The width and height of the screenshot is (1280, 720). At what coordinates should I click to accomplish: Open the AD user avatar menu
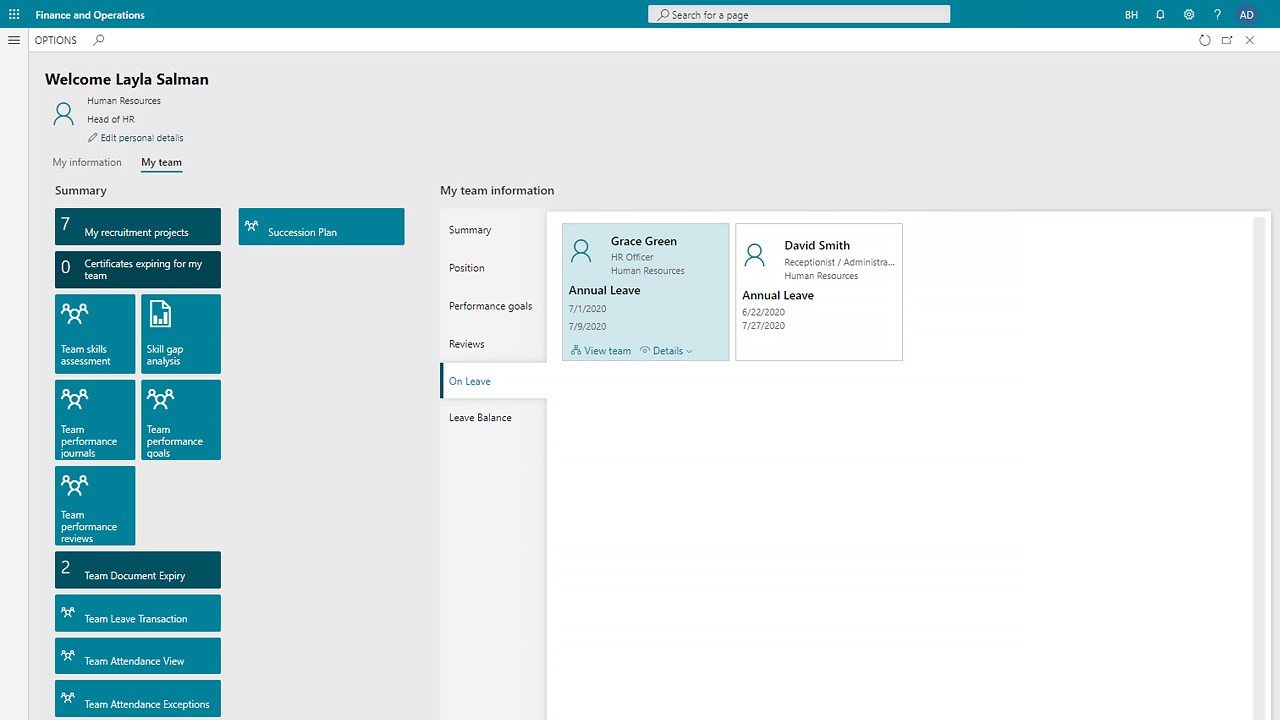coord(1246,15)
